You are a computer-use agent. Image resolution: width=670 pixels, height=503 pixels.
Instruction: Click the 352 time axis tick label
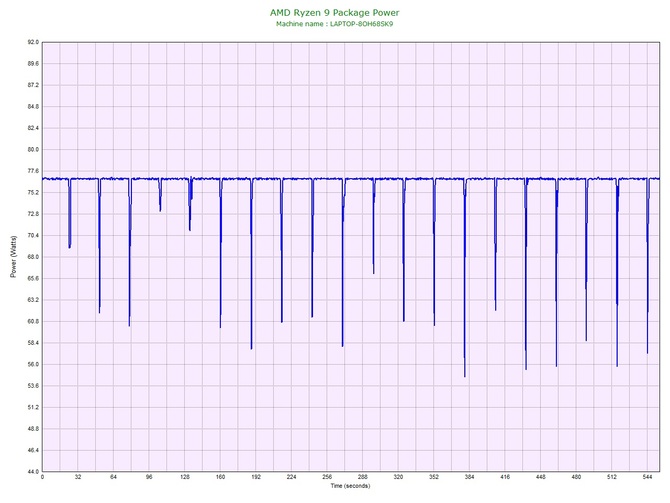[434, 477]
